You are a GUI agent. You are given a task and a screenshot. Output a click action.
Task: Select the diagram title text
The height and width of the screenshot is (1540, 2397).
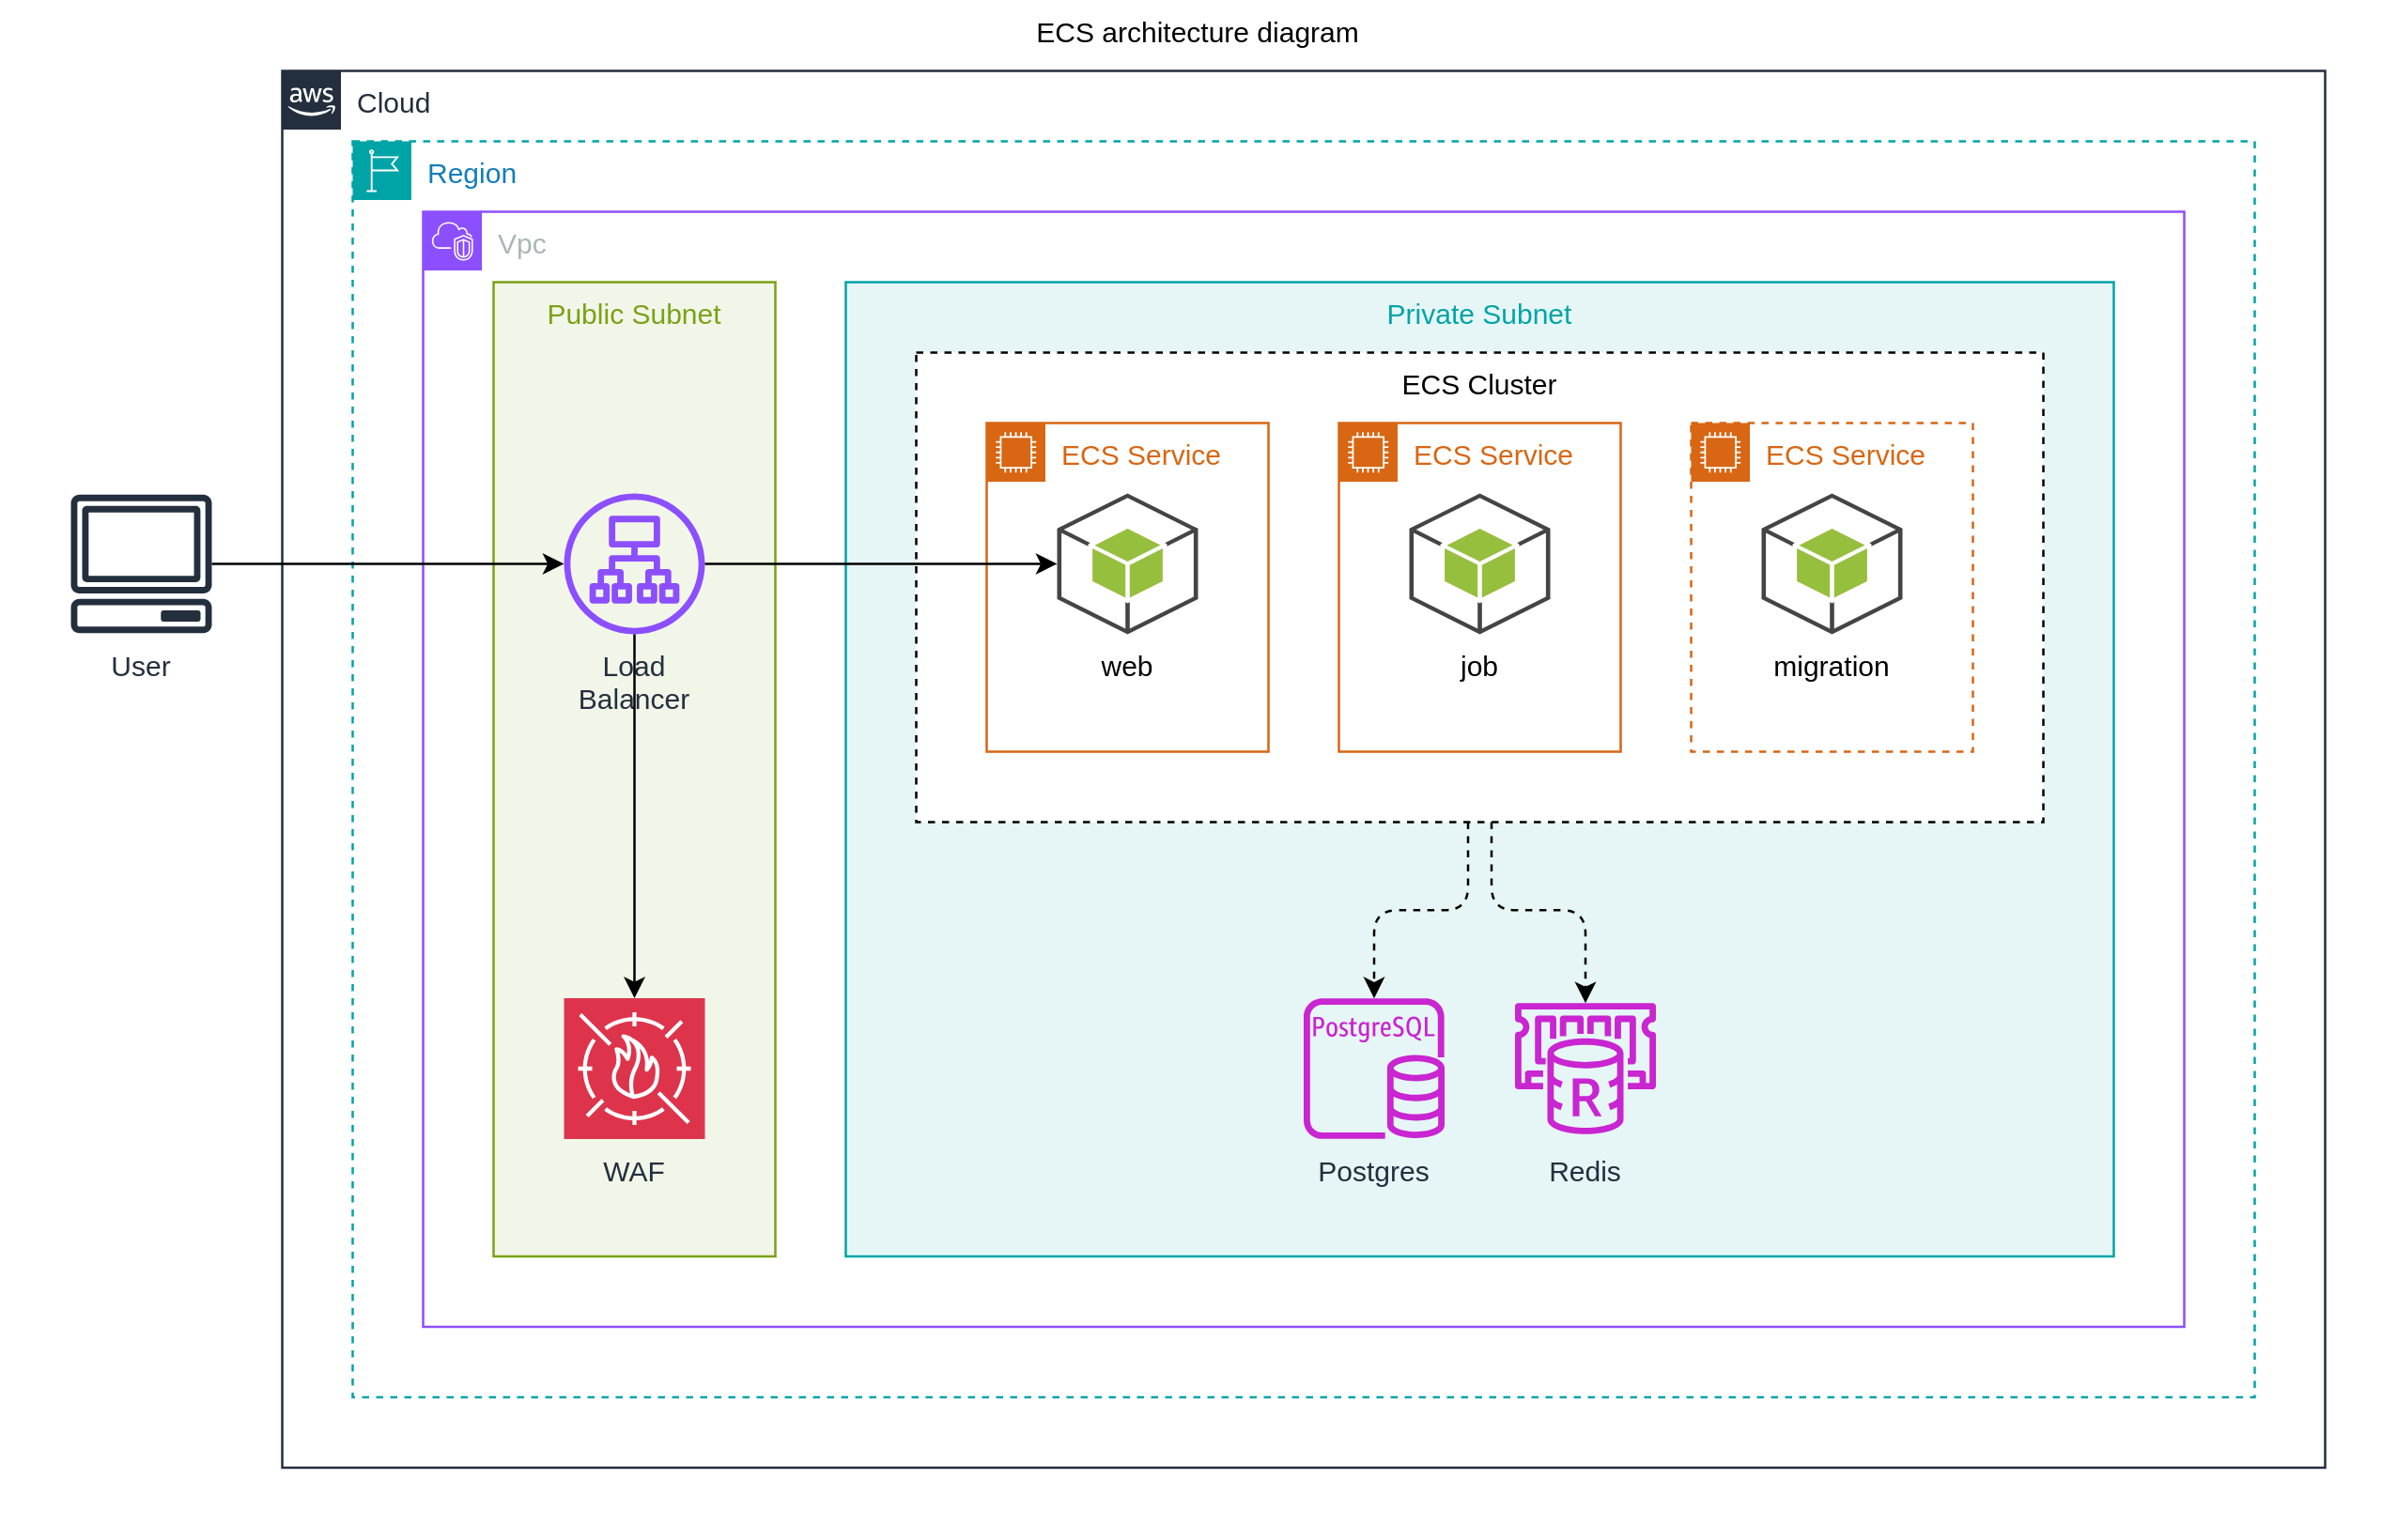click(1197, 33)
